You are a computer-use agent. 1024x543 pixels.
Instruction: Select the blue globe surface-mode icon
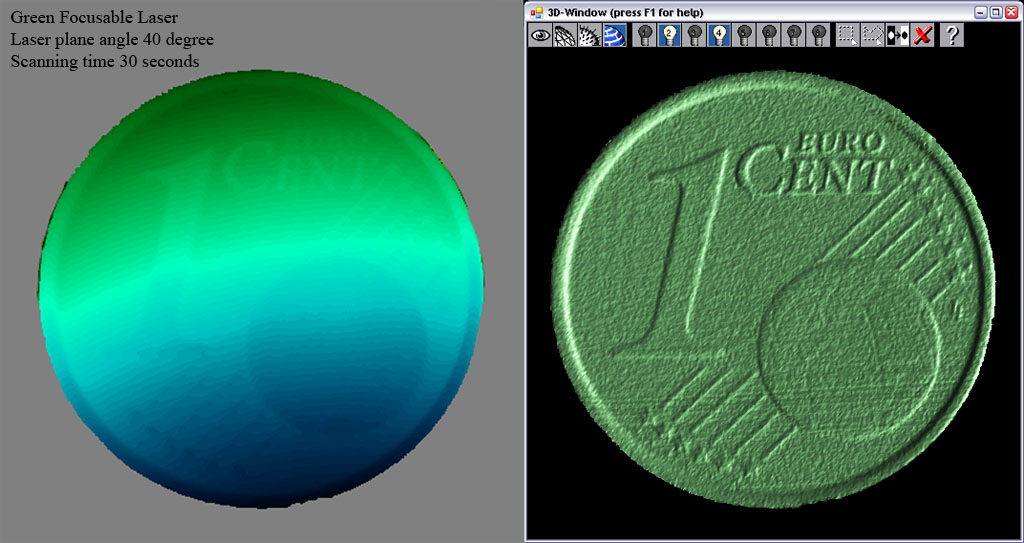click(x=613, y=36)
